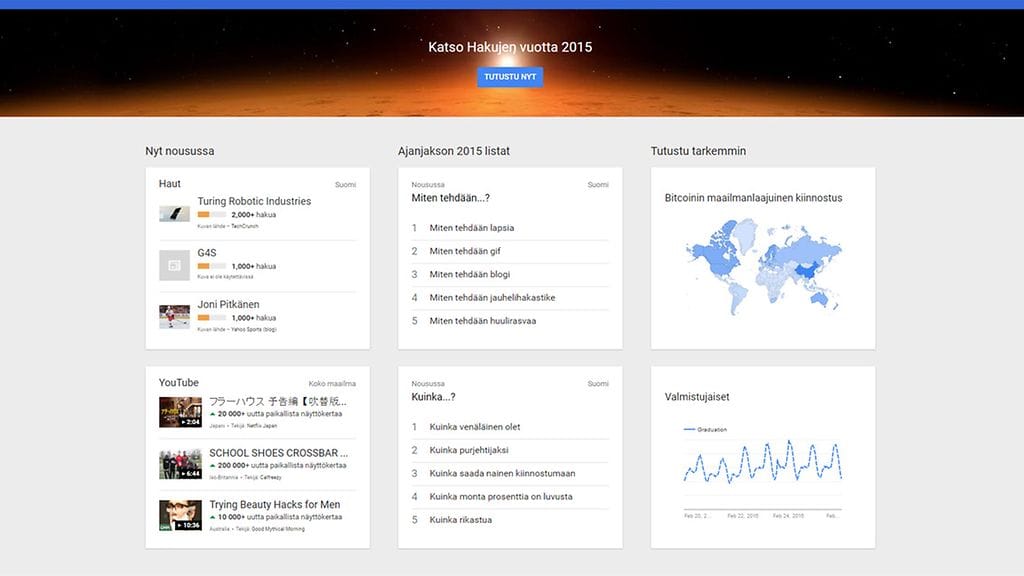Viewport: 1024px width, 576px height.
Task: Select Kuinka venäläinen olet list item
Action: (474, 427)
